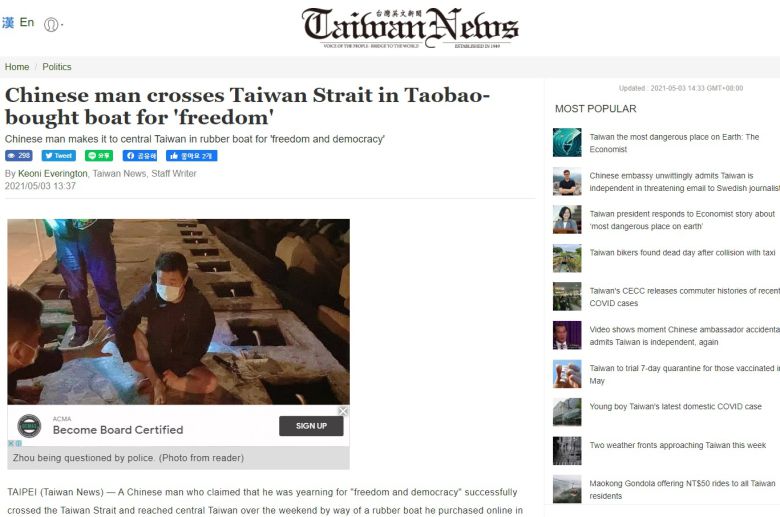
Task: Open author Keoni Everington's page
Action: [53, 174]
